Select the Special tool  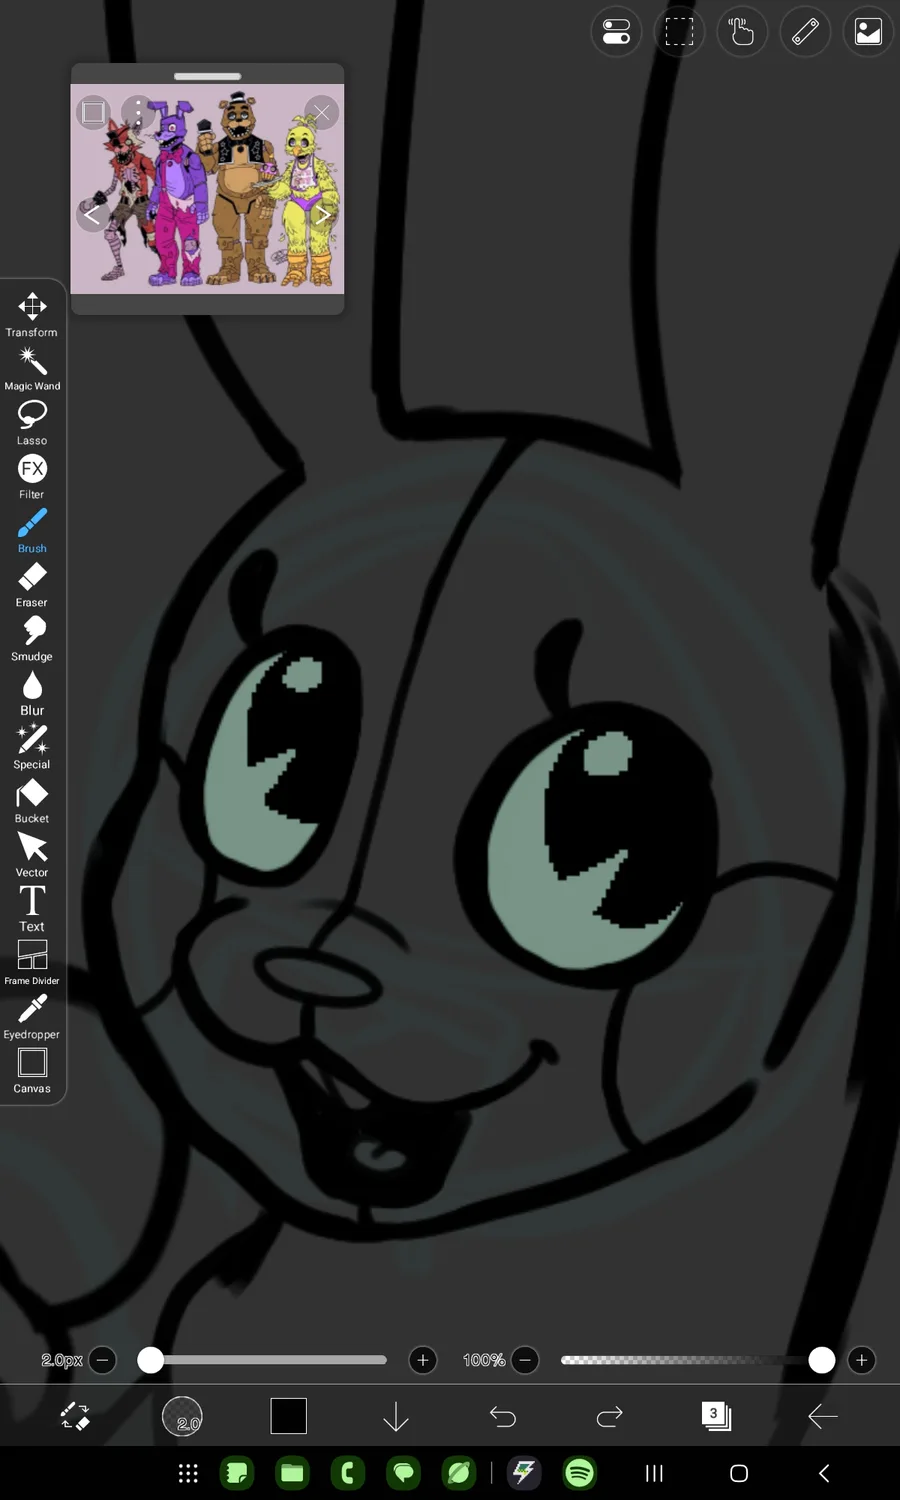pos(32,746)
